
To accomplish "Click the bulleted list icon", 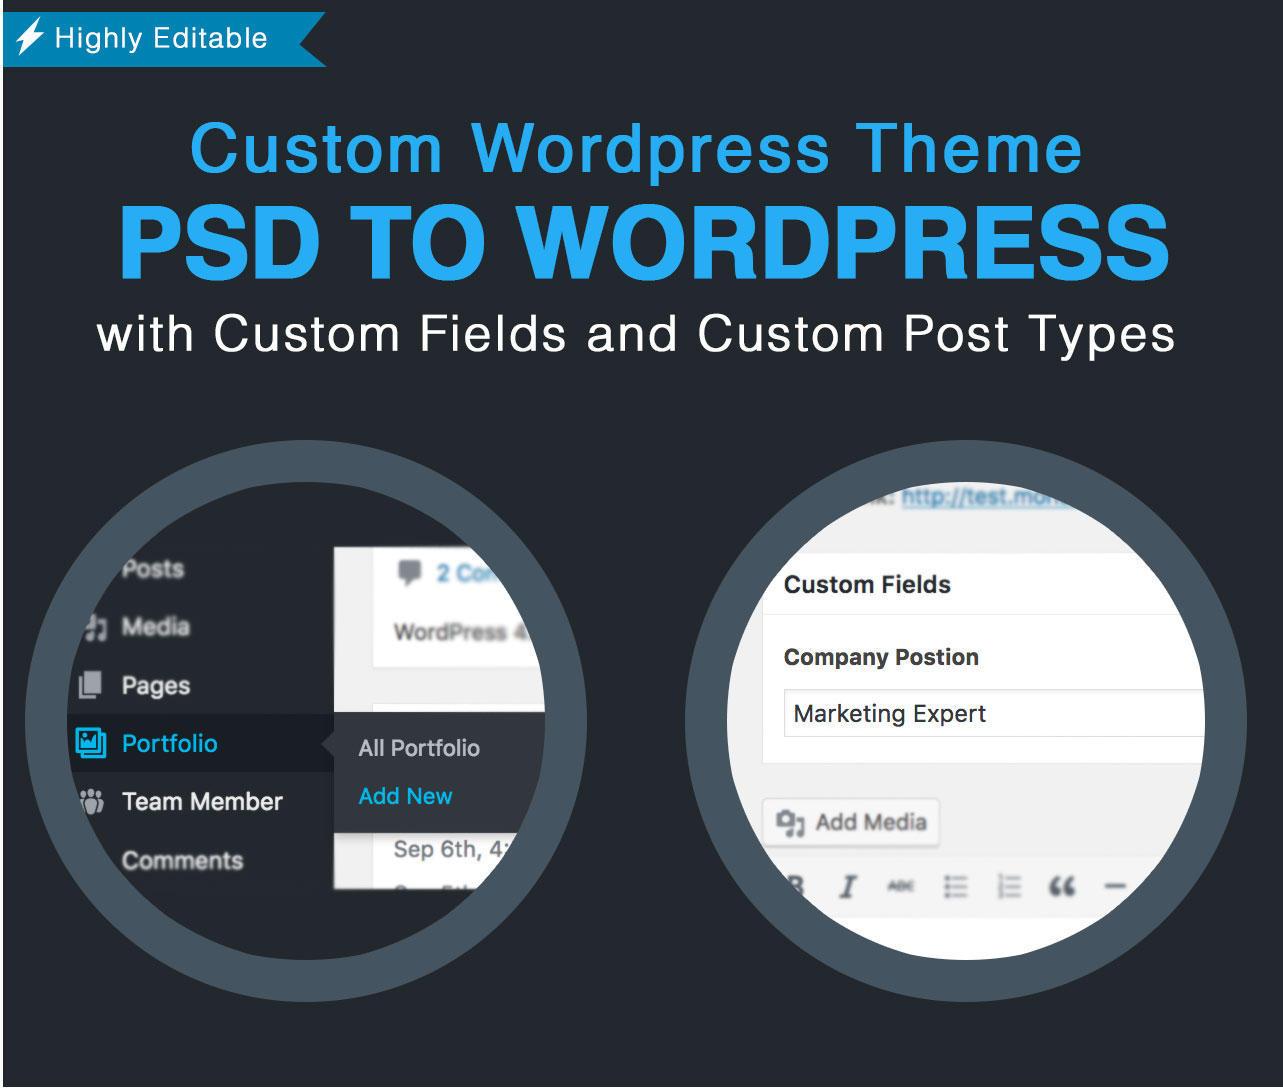I will (955, 885).
